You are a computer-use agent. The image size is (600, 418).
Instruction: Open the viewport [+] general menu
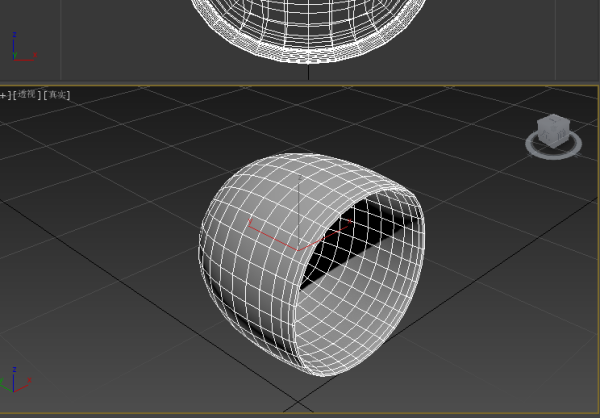click(x=3, y=95)
